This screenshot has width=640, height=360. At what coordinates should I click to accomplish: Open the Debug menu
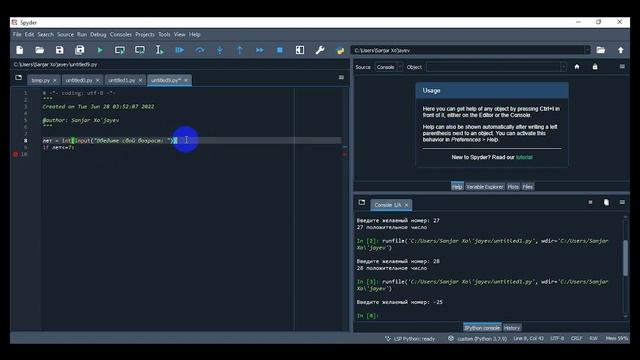pyautogui.click(x=98, y=35)
